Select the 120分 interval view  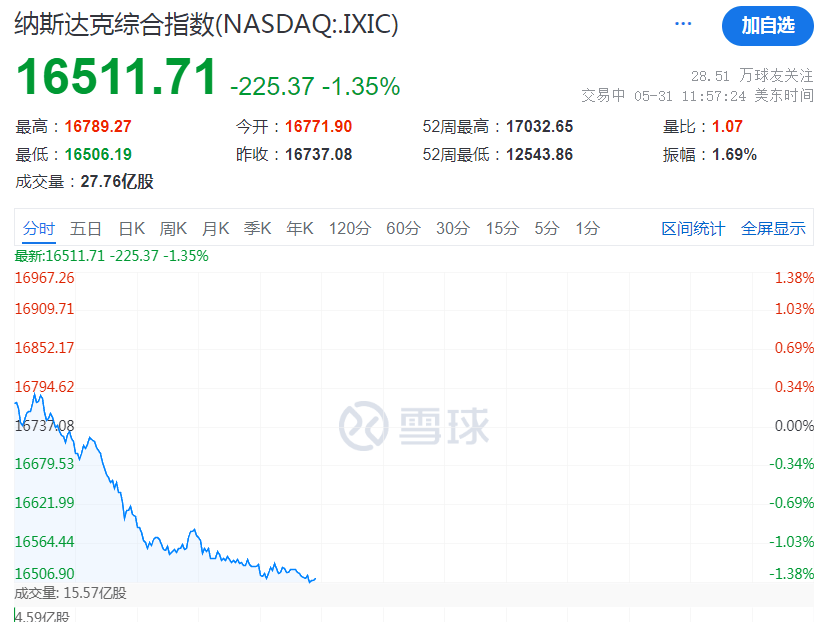point(348,228)
